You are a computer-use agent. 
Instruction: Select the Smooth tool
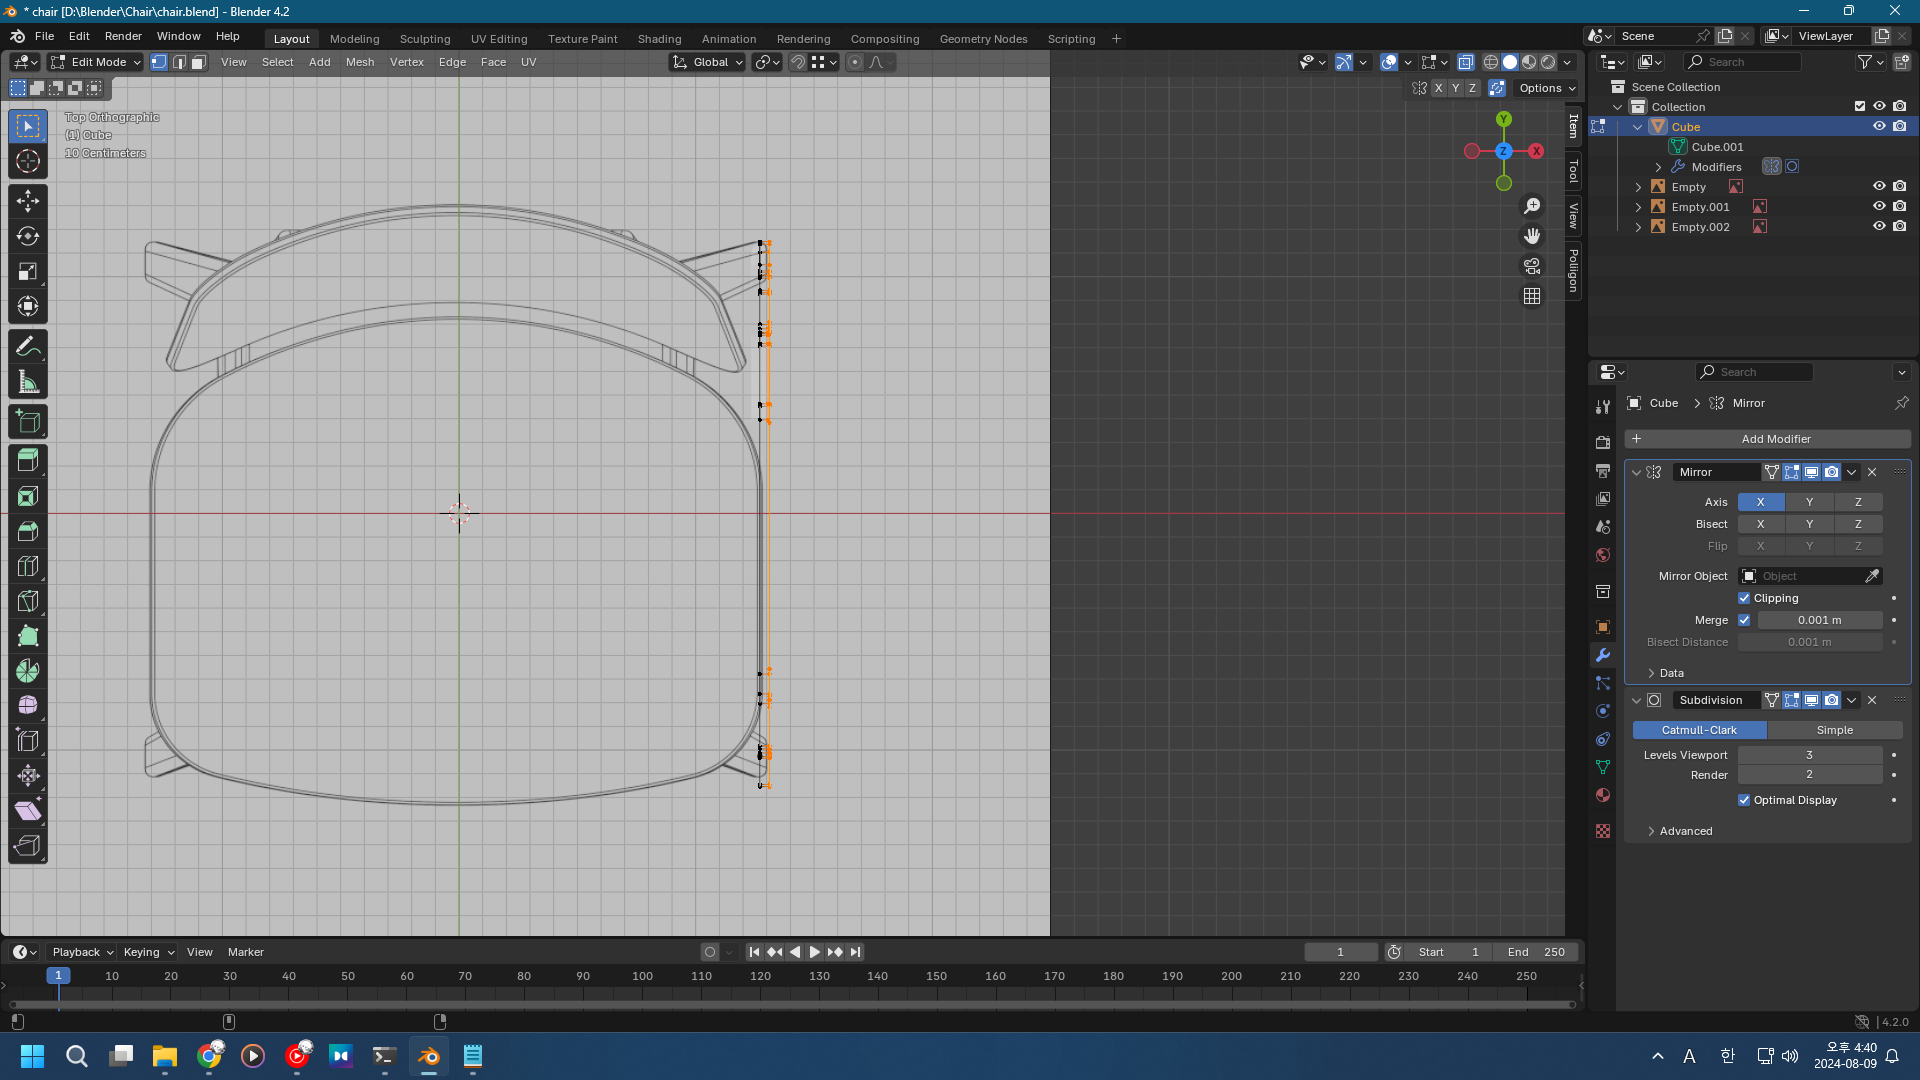[28, 706]
